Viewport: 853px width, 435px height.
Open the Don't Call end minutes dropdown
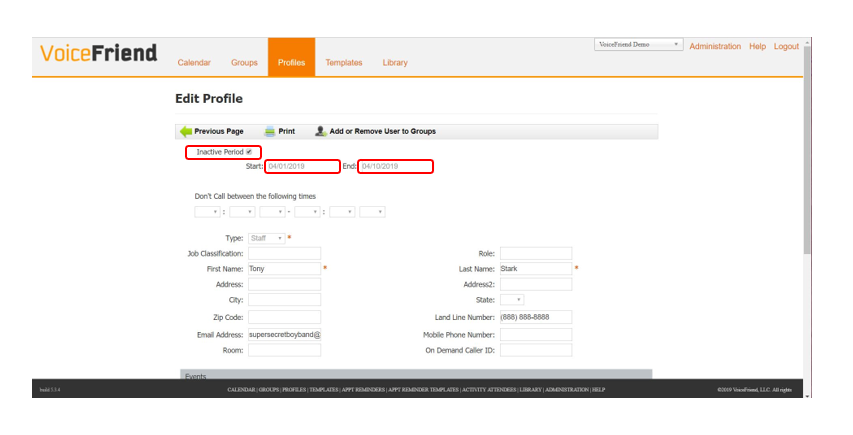pyautogui.click(x=342, y=212)
